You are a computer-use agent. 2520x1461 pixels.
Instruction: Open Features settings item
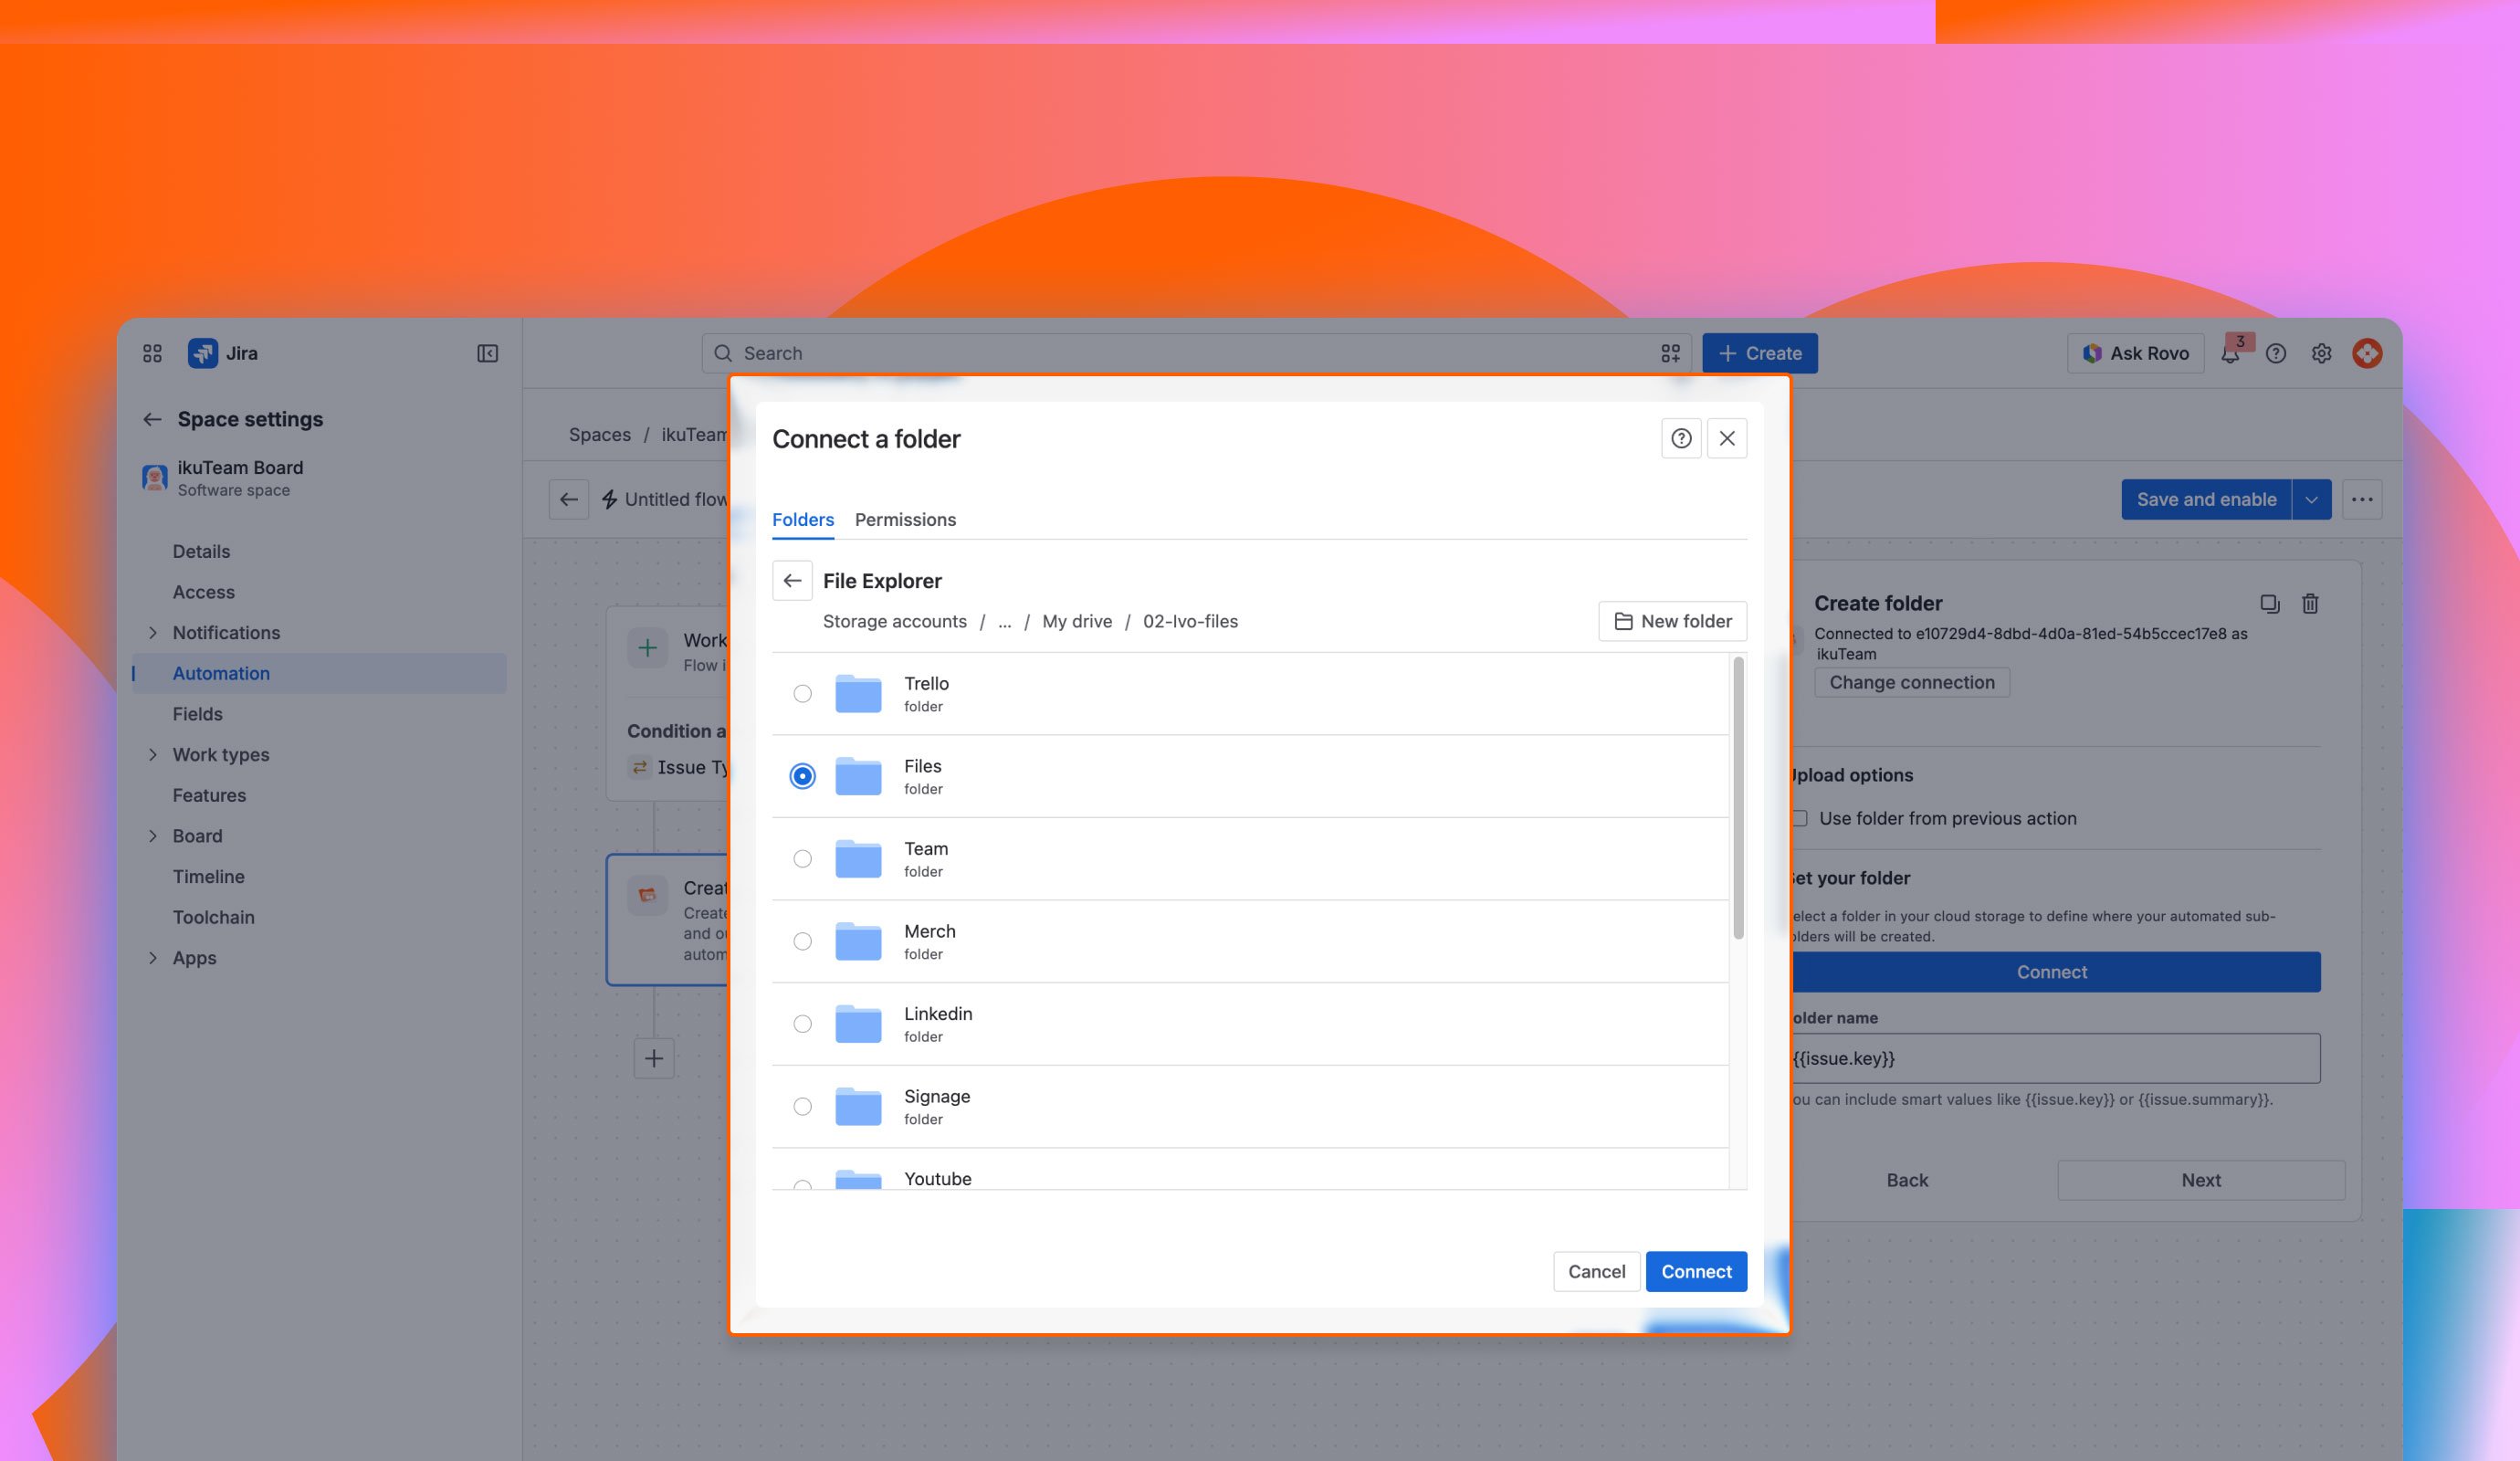tap(209, 795)
